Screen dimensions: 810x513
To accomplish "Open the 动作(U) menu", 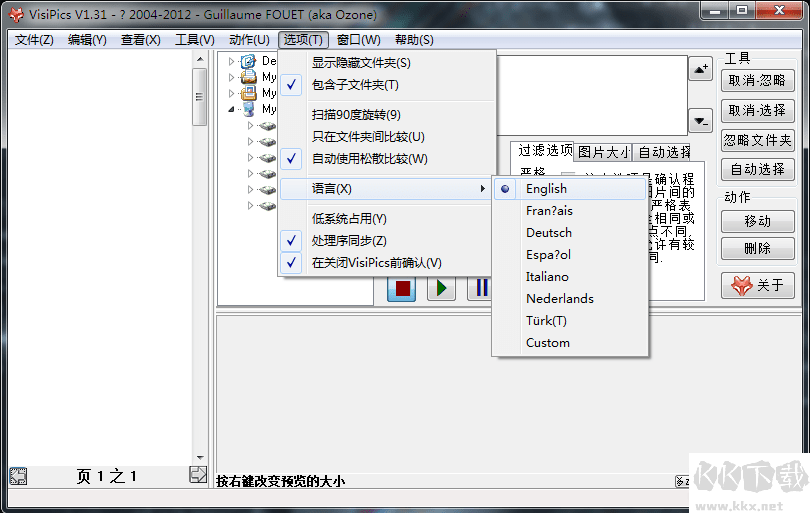I will pos(249,40).
